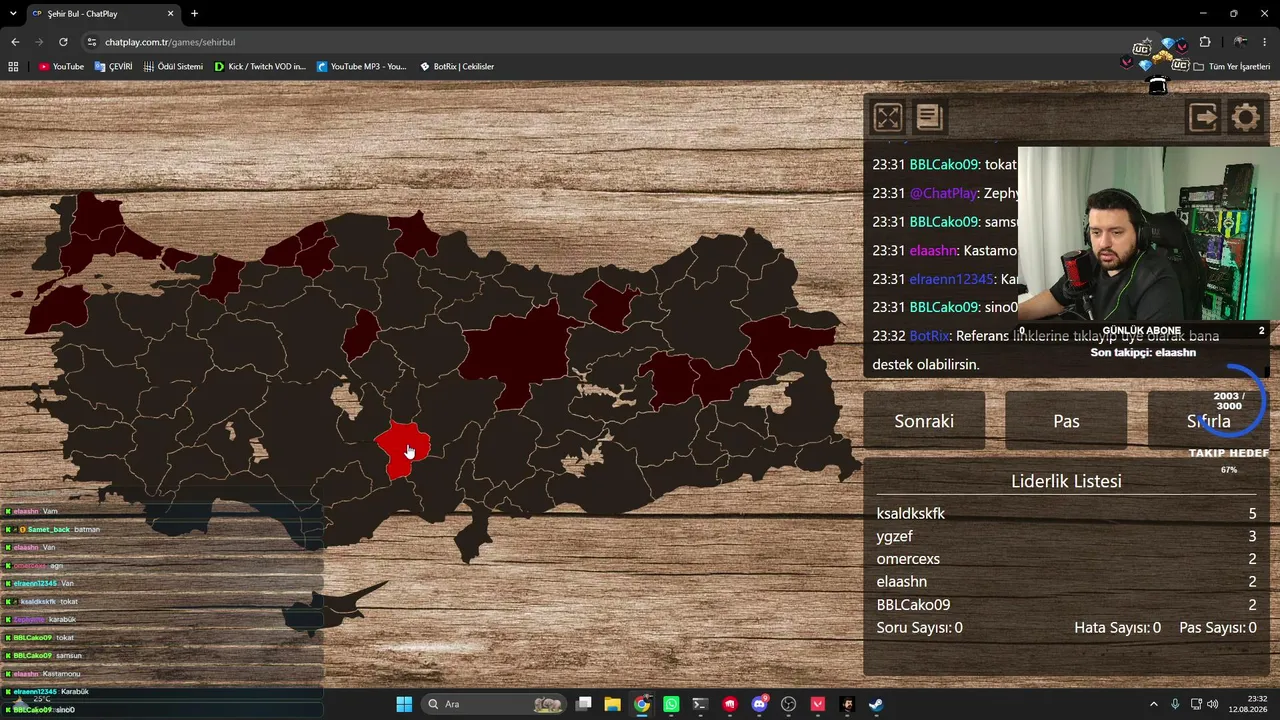This screenshot has height=720, width=1280.
Task: Click the Hata Sayısı counter
Action: (1117, 628)
